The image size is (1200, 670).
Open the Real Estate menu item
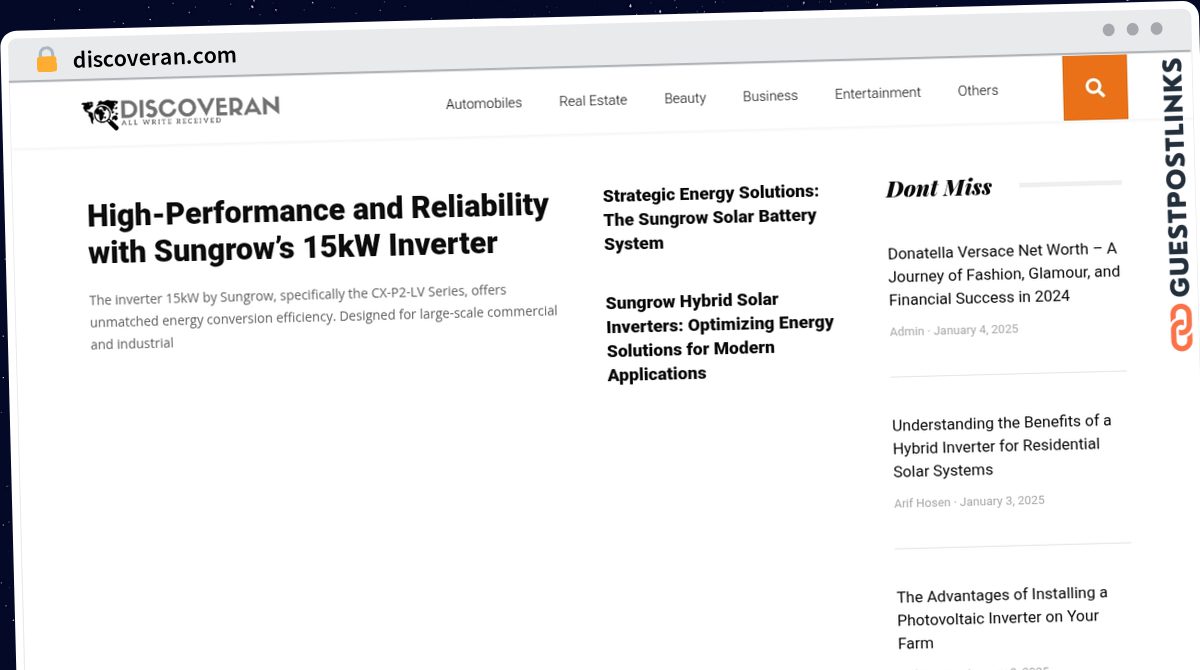click(593, 100)
